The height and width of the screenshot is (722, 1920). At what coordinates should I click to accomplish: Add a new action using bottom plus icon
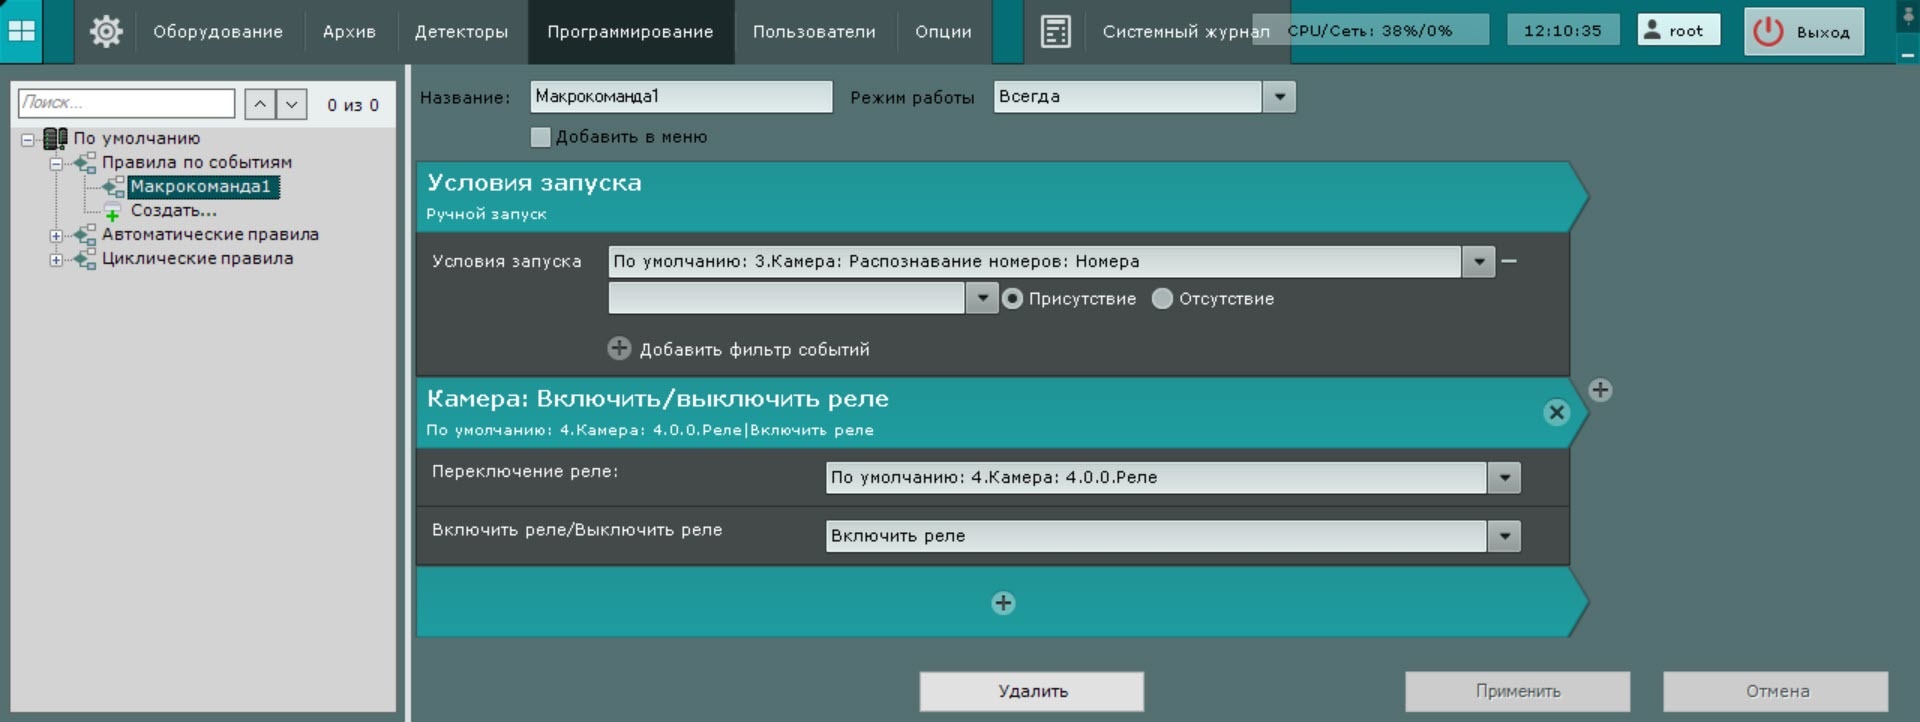click(1003, 603)
